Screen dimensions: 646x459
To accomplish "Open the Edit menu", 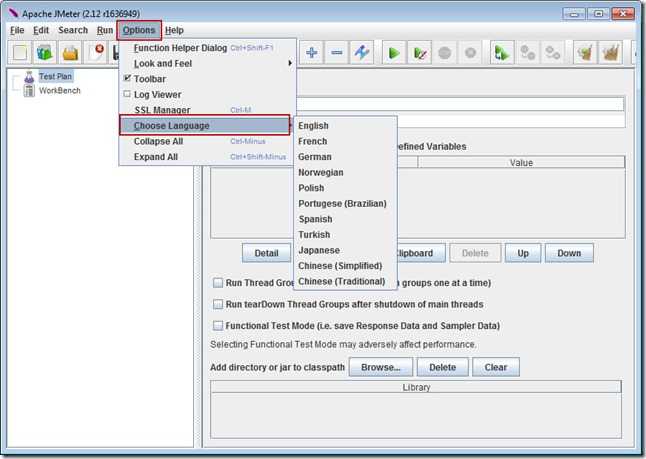I will point(41,30).
